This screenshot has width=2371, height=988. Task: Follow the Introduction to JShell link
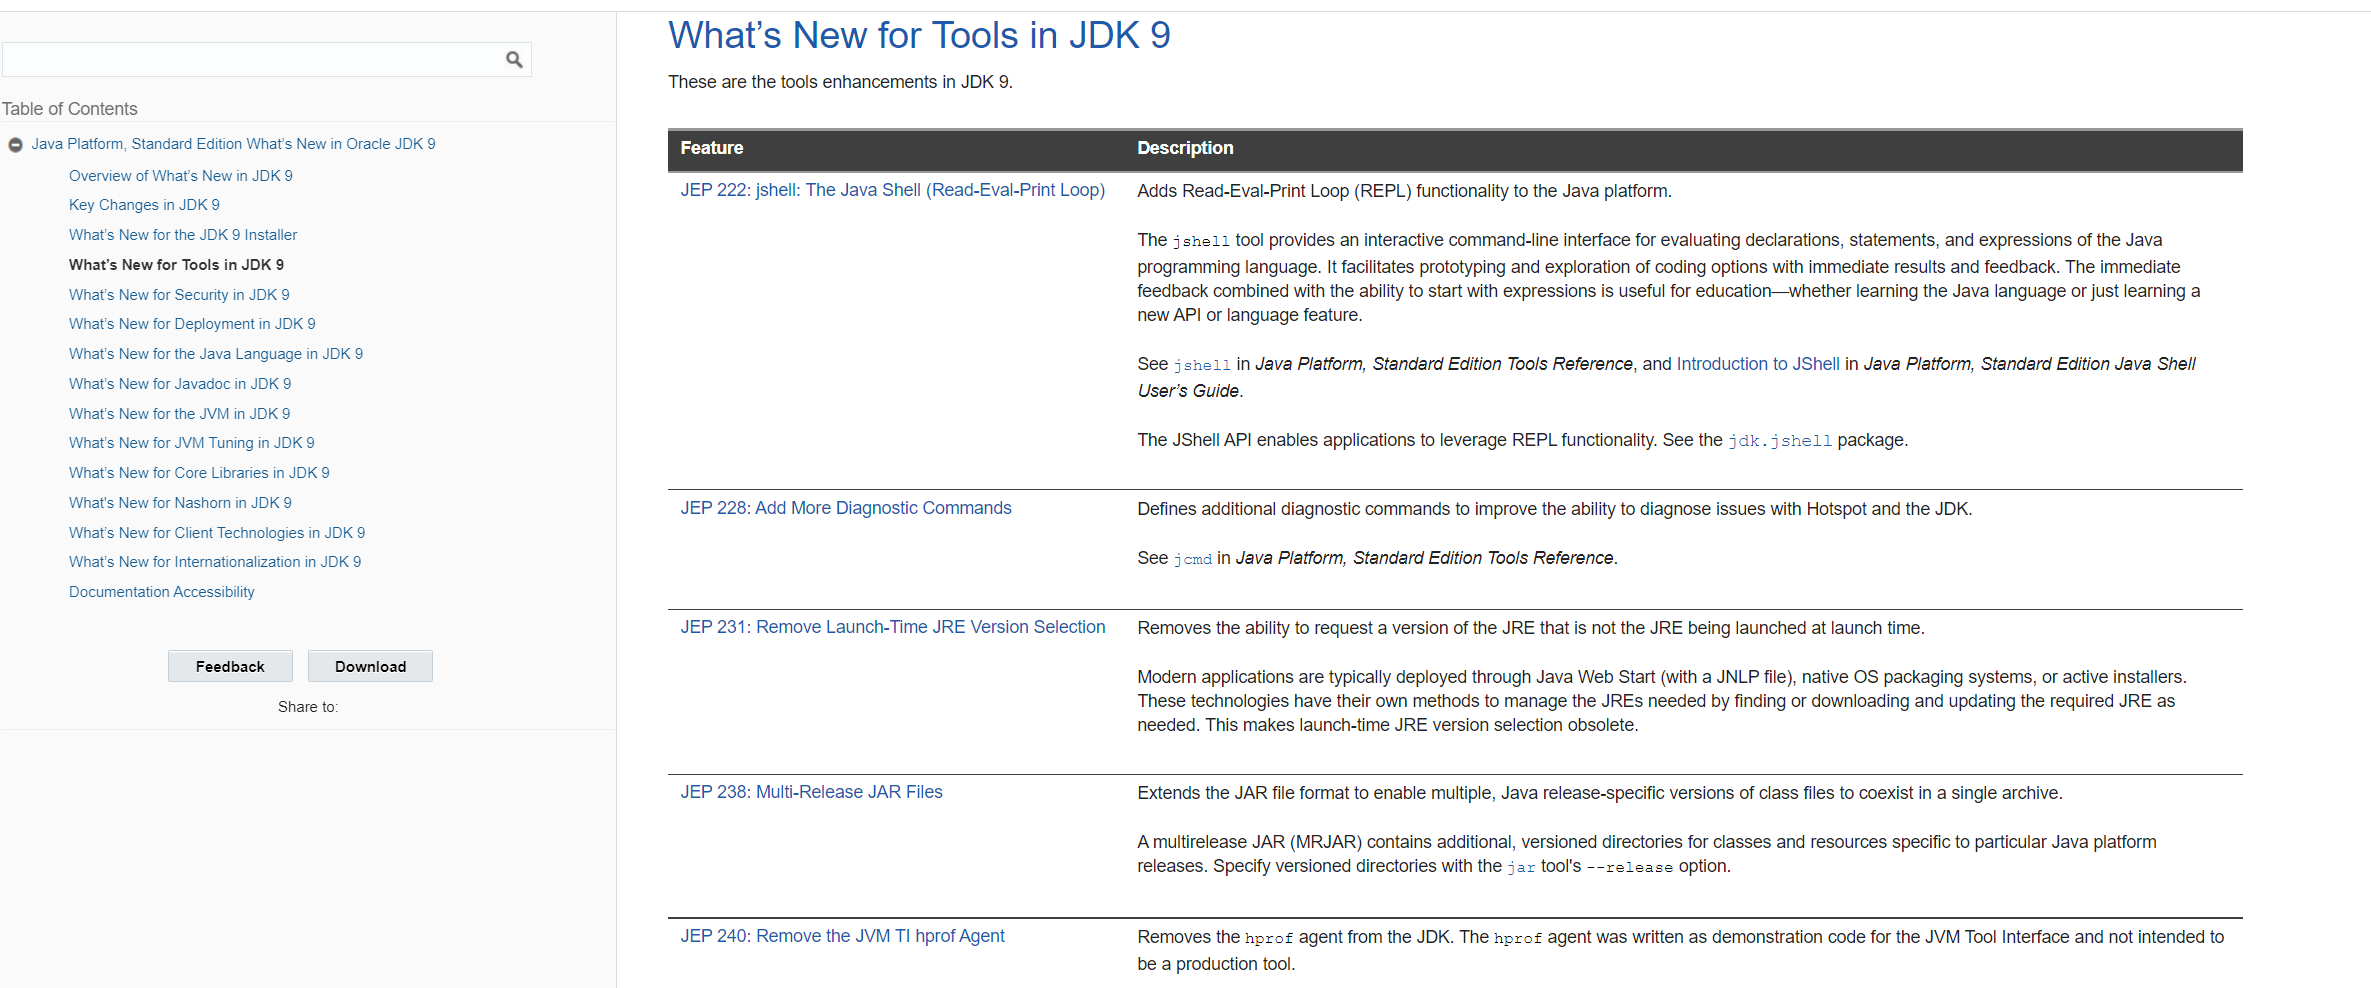[1758, 364]
